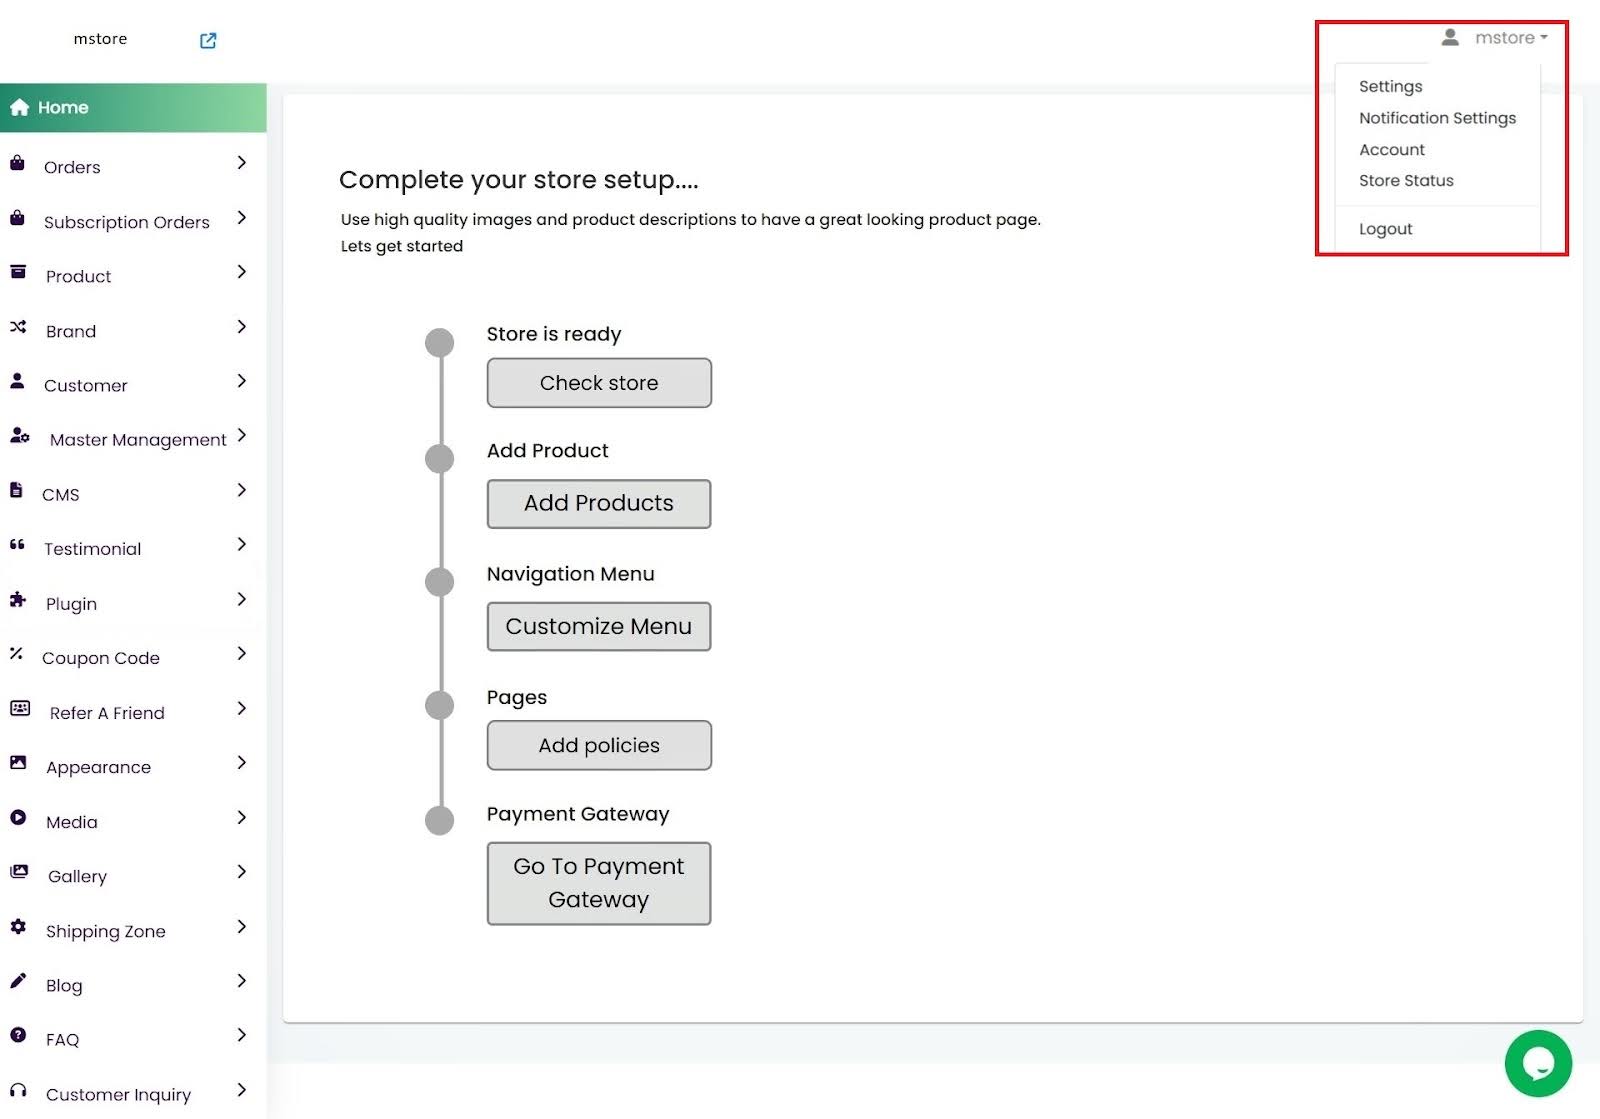Expand the Product submenu chevron
The image size is (1600, 1119).
click(241, 272)
